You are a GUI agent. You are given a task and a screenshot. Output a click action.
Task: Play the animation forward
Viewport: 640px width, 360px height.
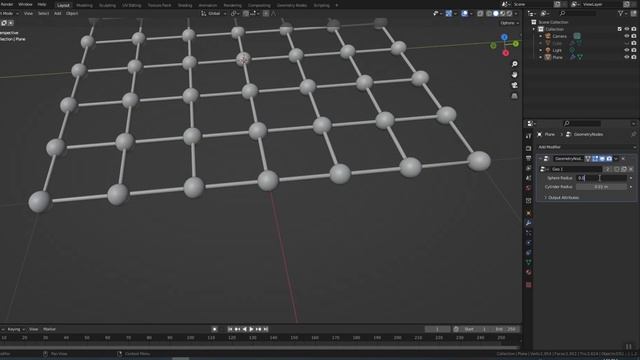pos(251,329)
